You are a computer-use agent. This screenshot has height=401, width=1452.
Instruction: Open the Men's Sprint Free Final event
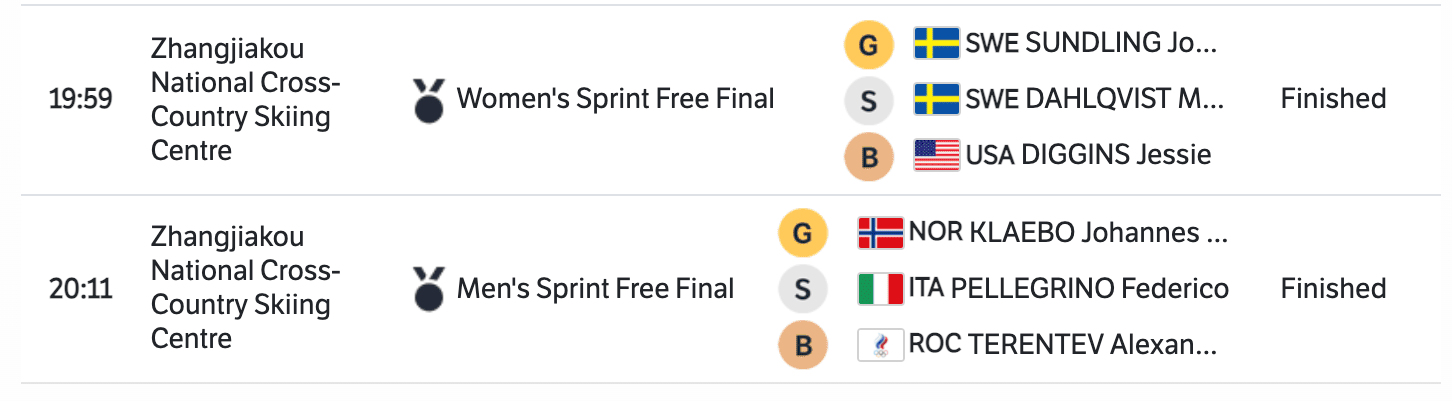point(595,290)
